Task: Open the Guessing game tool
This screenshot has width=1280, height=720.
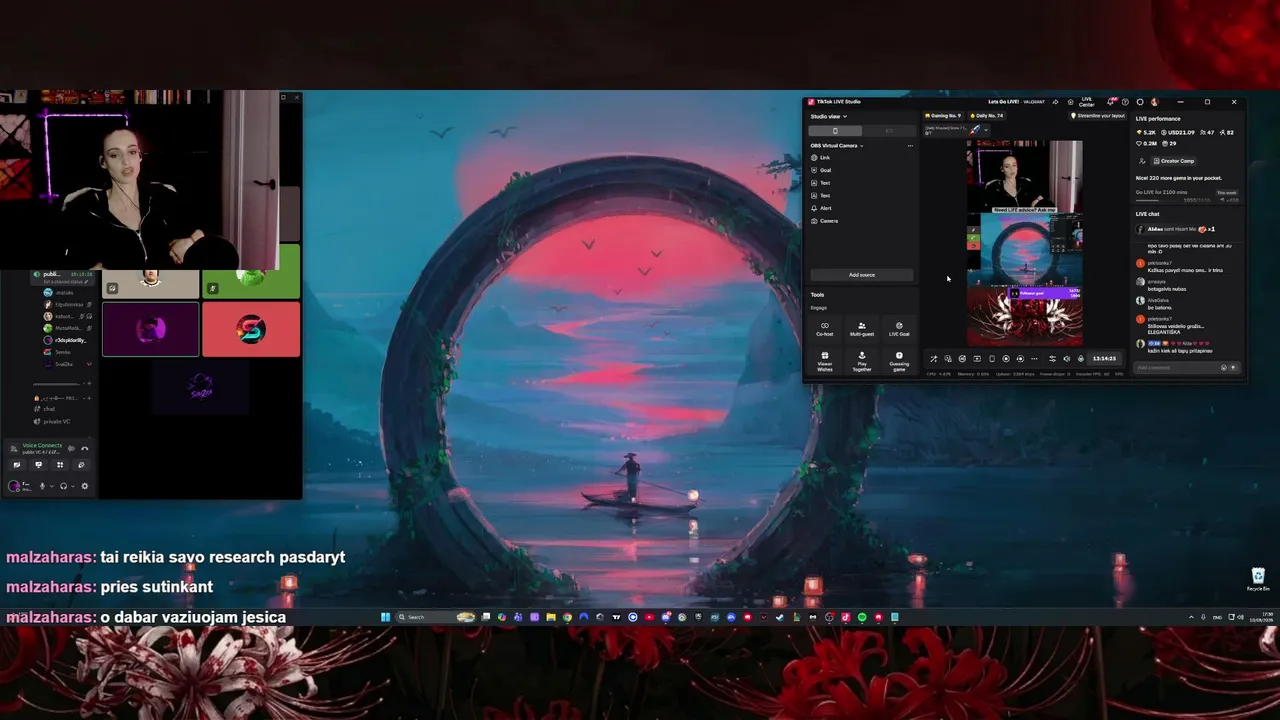Action: (x=899, y=360)
